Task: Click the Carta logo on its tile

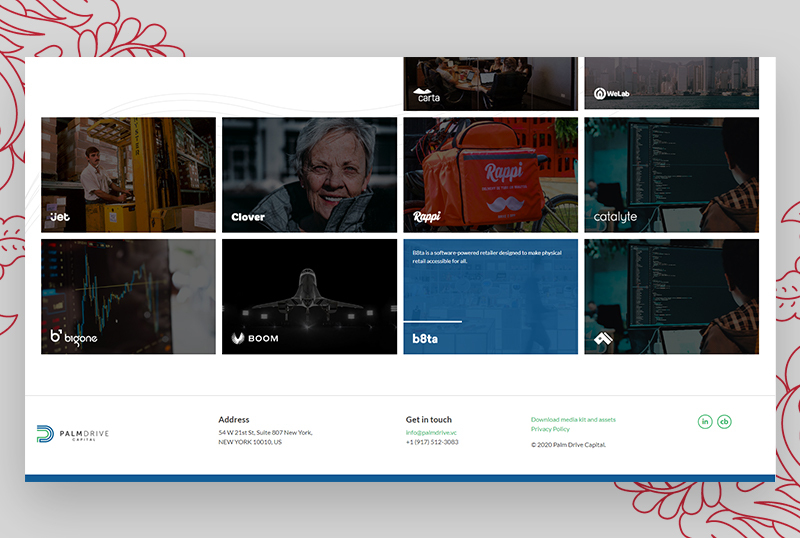Action: [427, 96]
